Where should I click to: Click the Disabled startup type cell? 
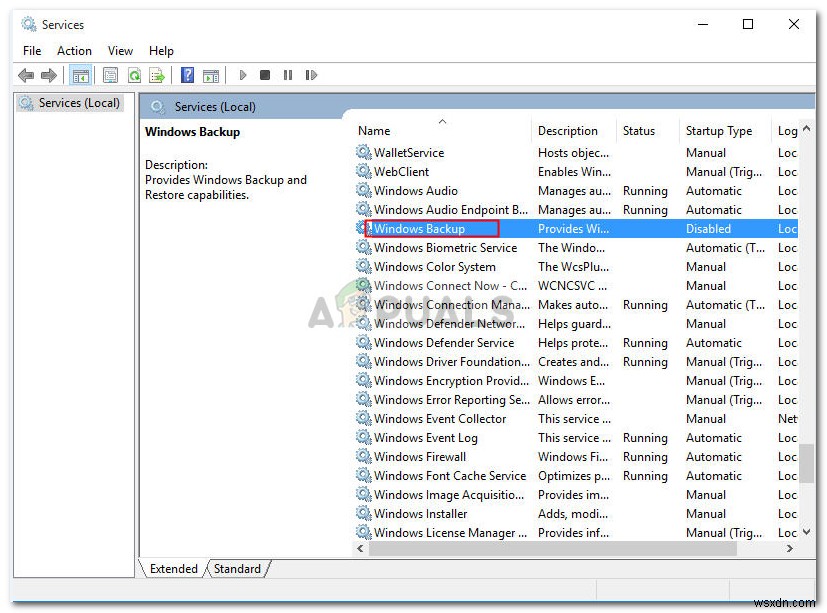click(708, 228)
